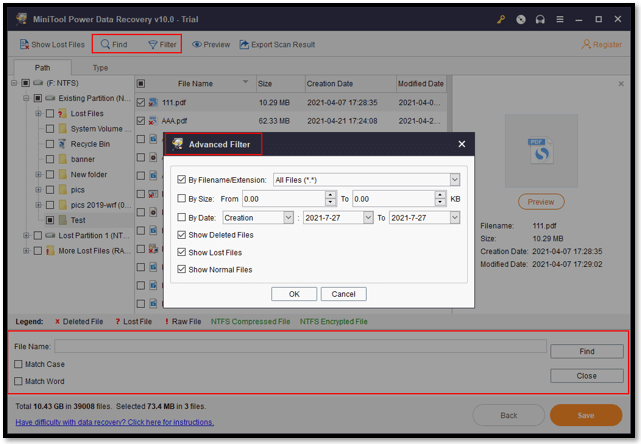Image resolution: width=641 pixels, height=444 pixels.
Task: Toggle Show Lost Files checkbox in filter
Action: [182, 252]
